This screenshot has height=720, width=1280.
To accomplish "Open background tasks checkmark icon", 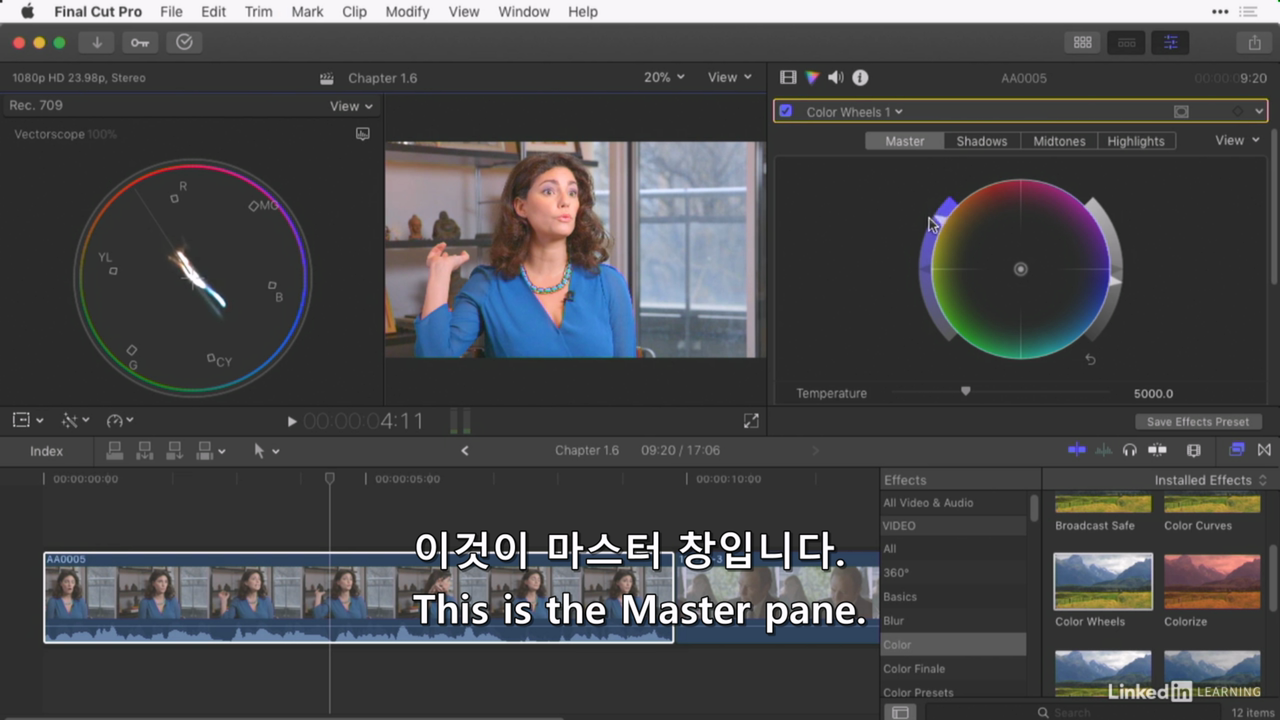I will [x=184, y=42].
